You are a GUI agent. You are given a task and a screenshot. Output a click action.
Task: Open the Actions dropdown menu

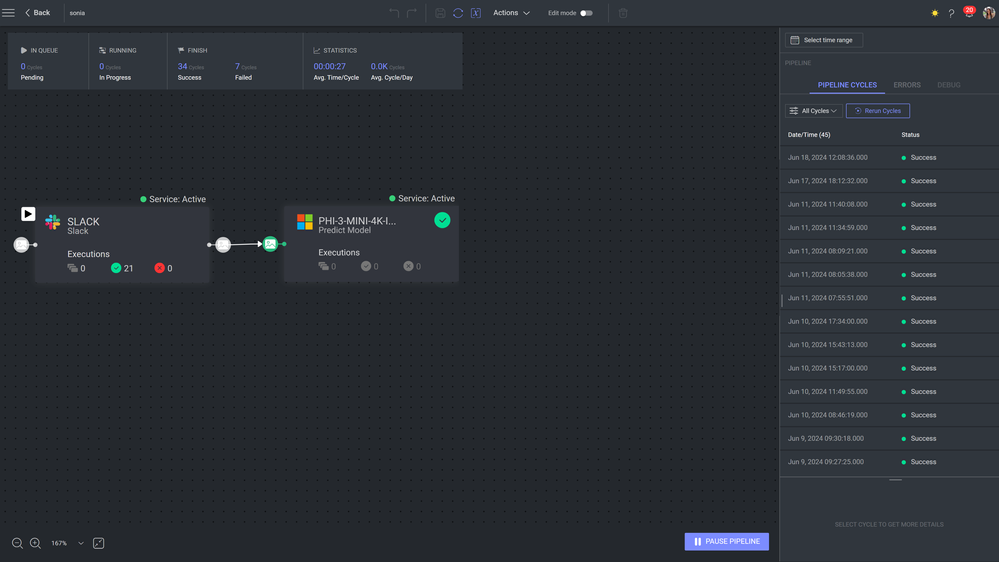tap(511, 13)
